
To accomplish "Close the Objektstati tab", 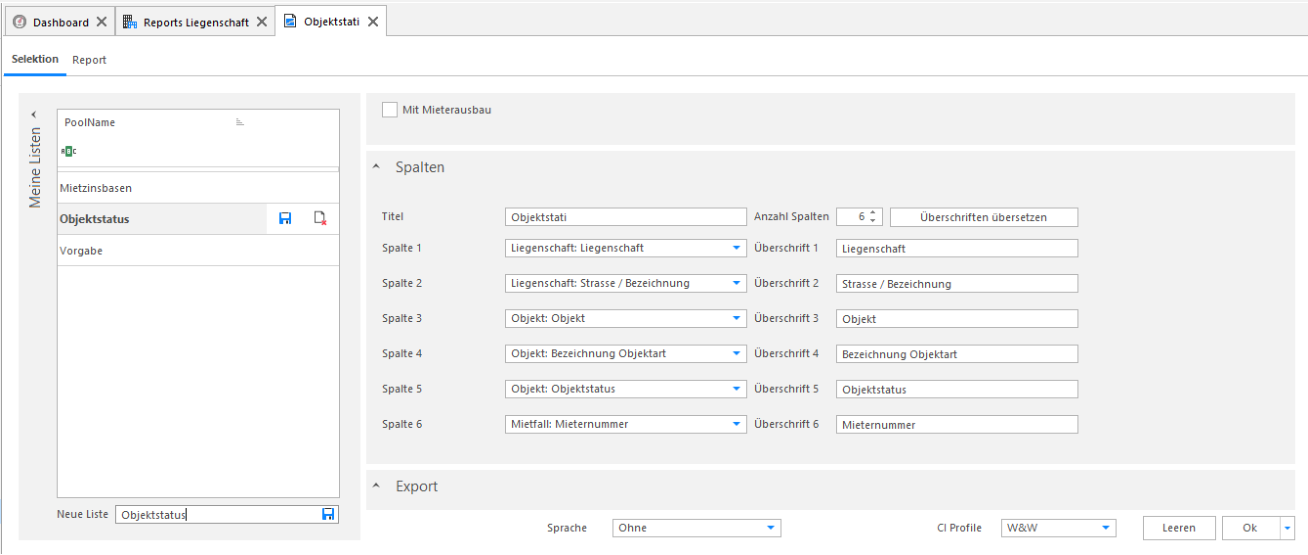I will coord(373,22).
